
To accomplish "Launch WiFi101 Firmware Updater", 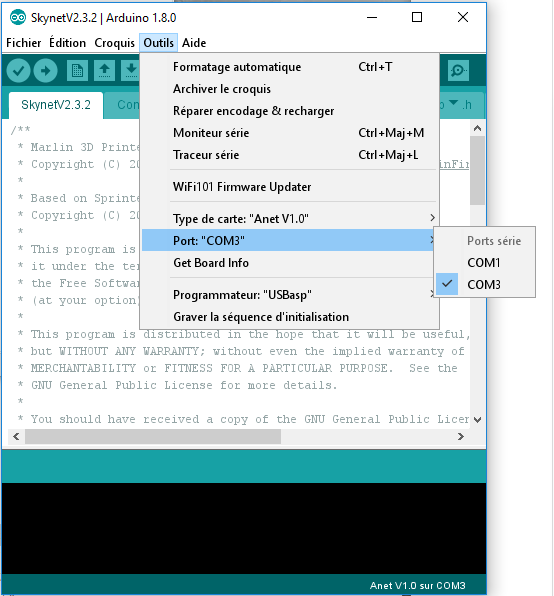I will click(290, 187).
